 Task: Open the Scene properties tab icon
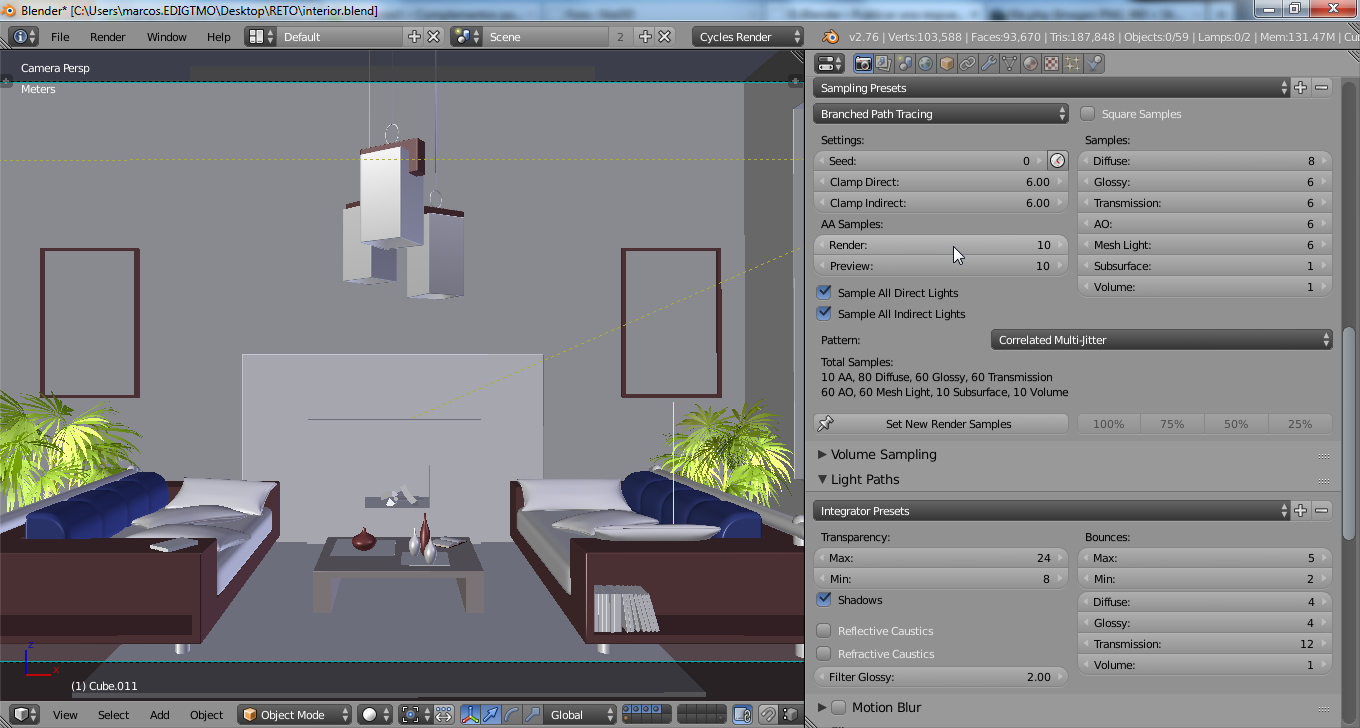[905, 63]
